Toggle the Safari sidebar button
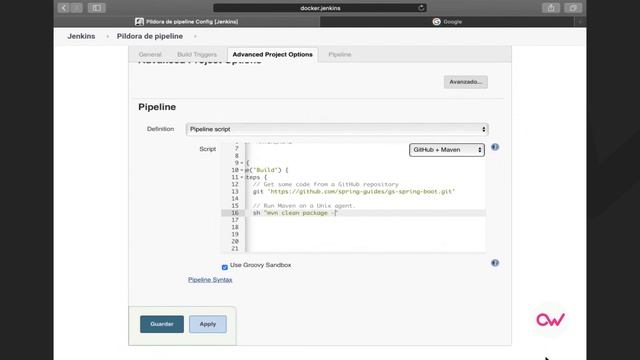This screenshot has height=360, width=640. [x=97, y=8]
